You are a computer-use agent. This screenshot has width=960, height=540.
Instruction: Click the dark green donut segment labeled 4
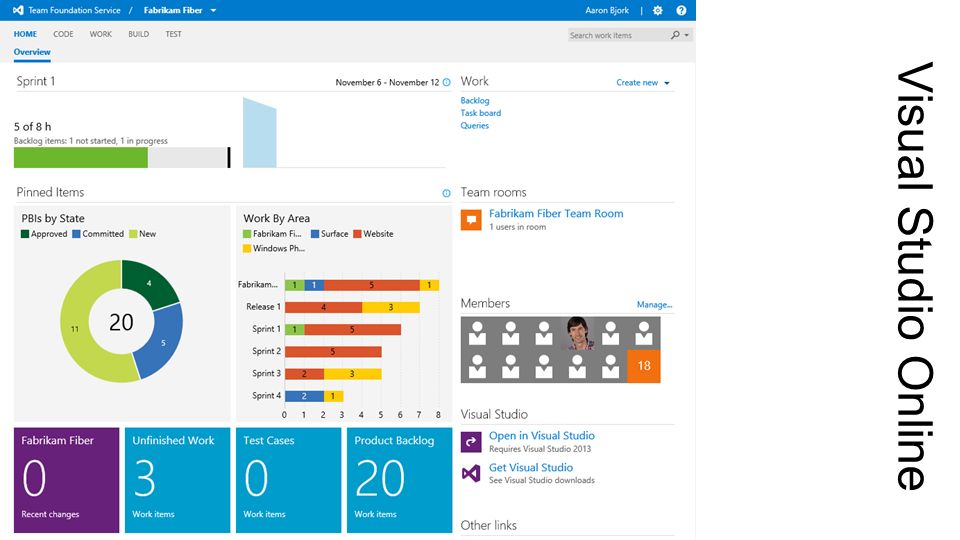point(149,283)
